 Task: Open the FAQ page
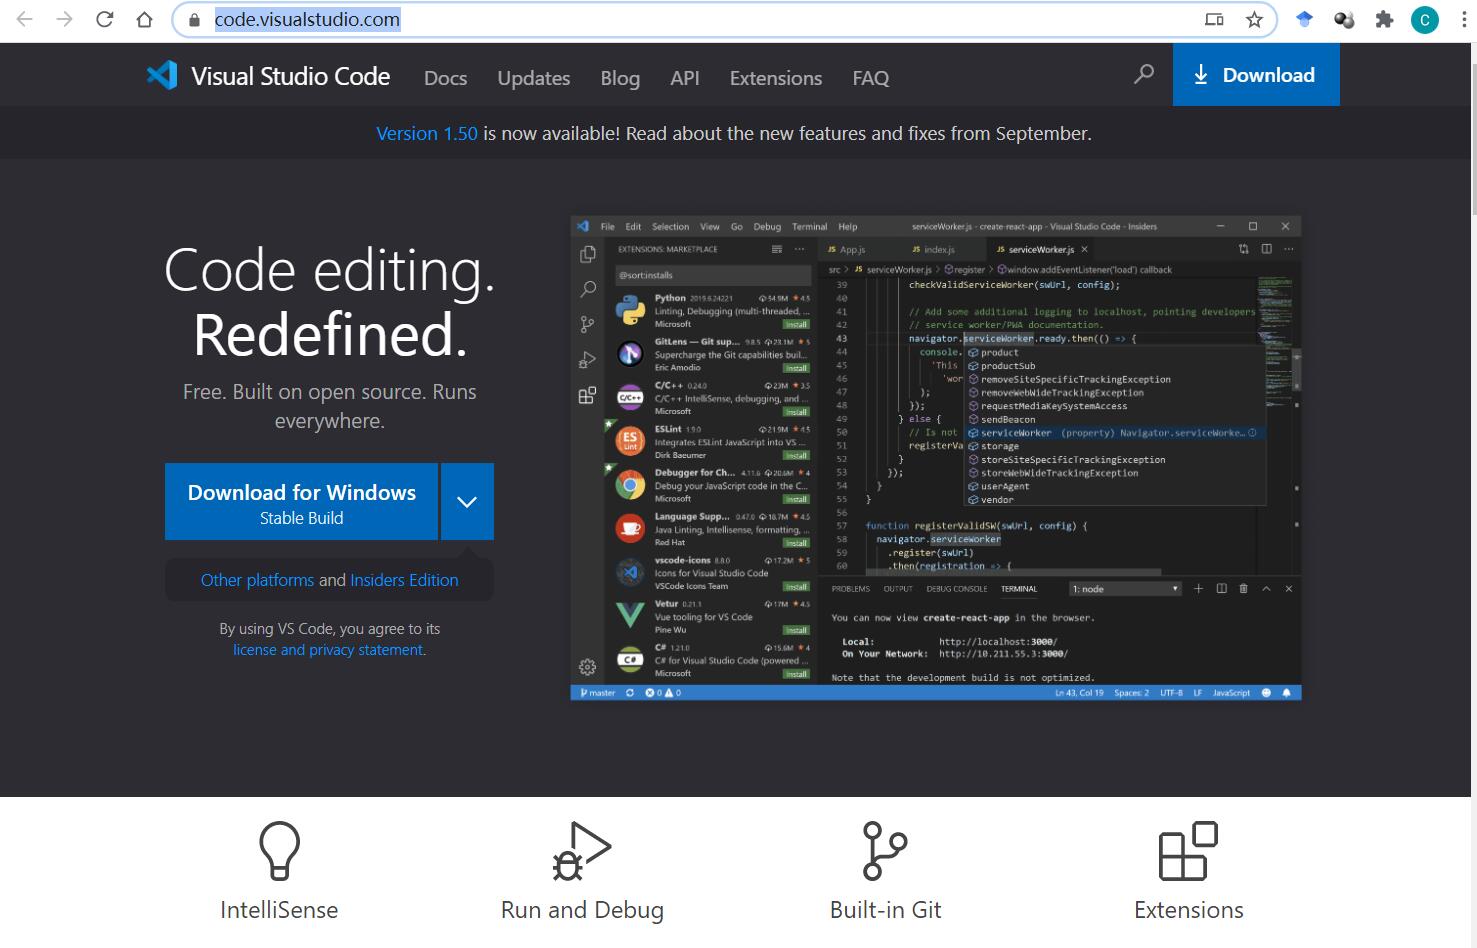pyautogui.click(x=870, y=77)
